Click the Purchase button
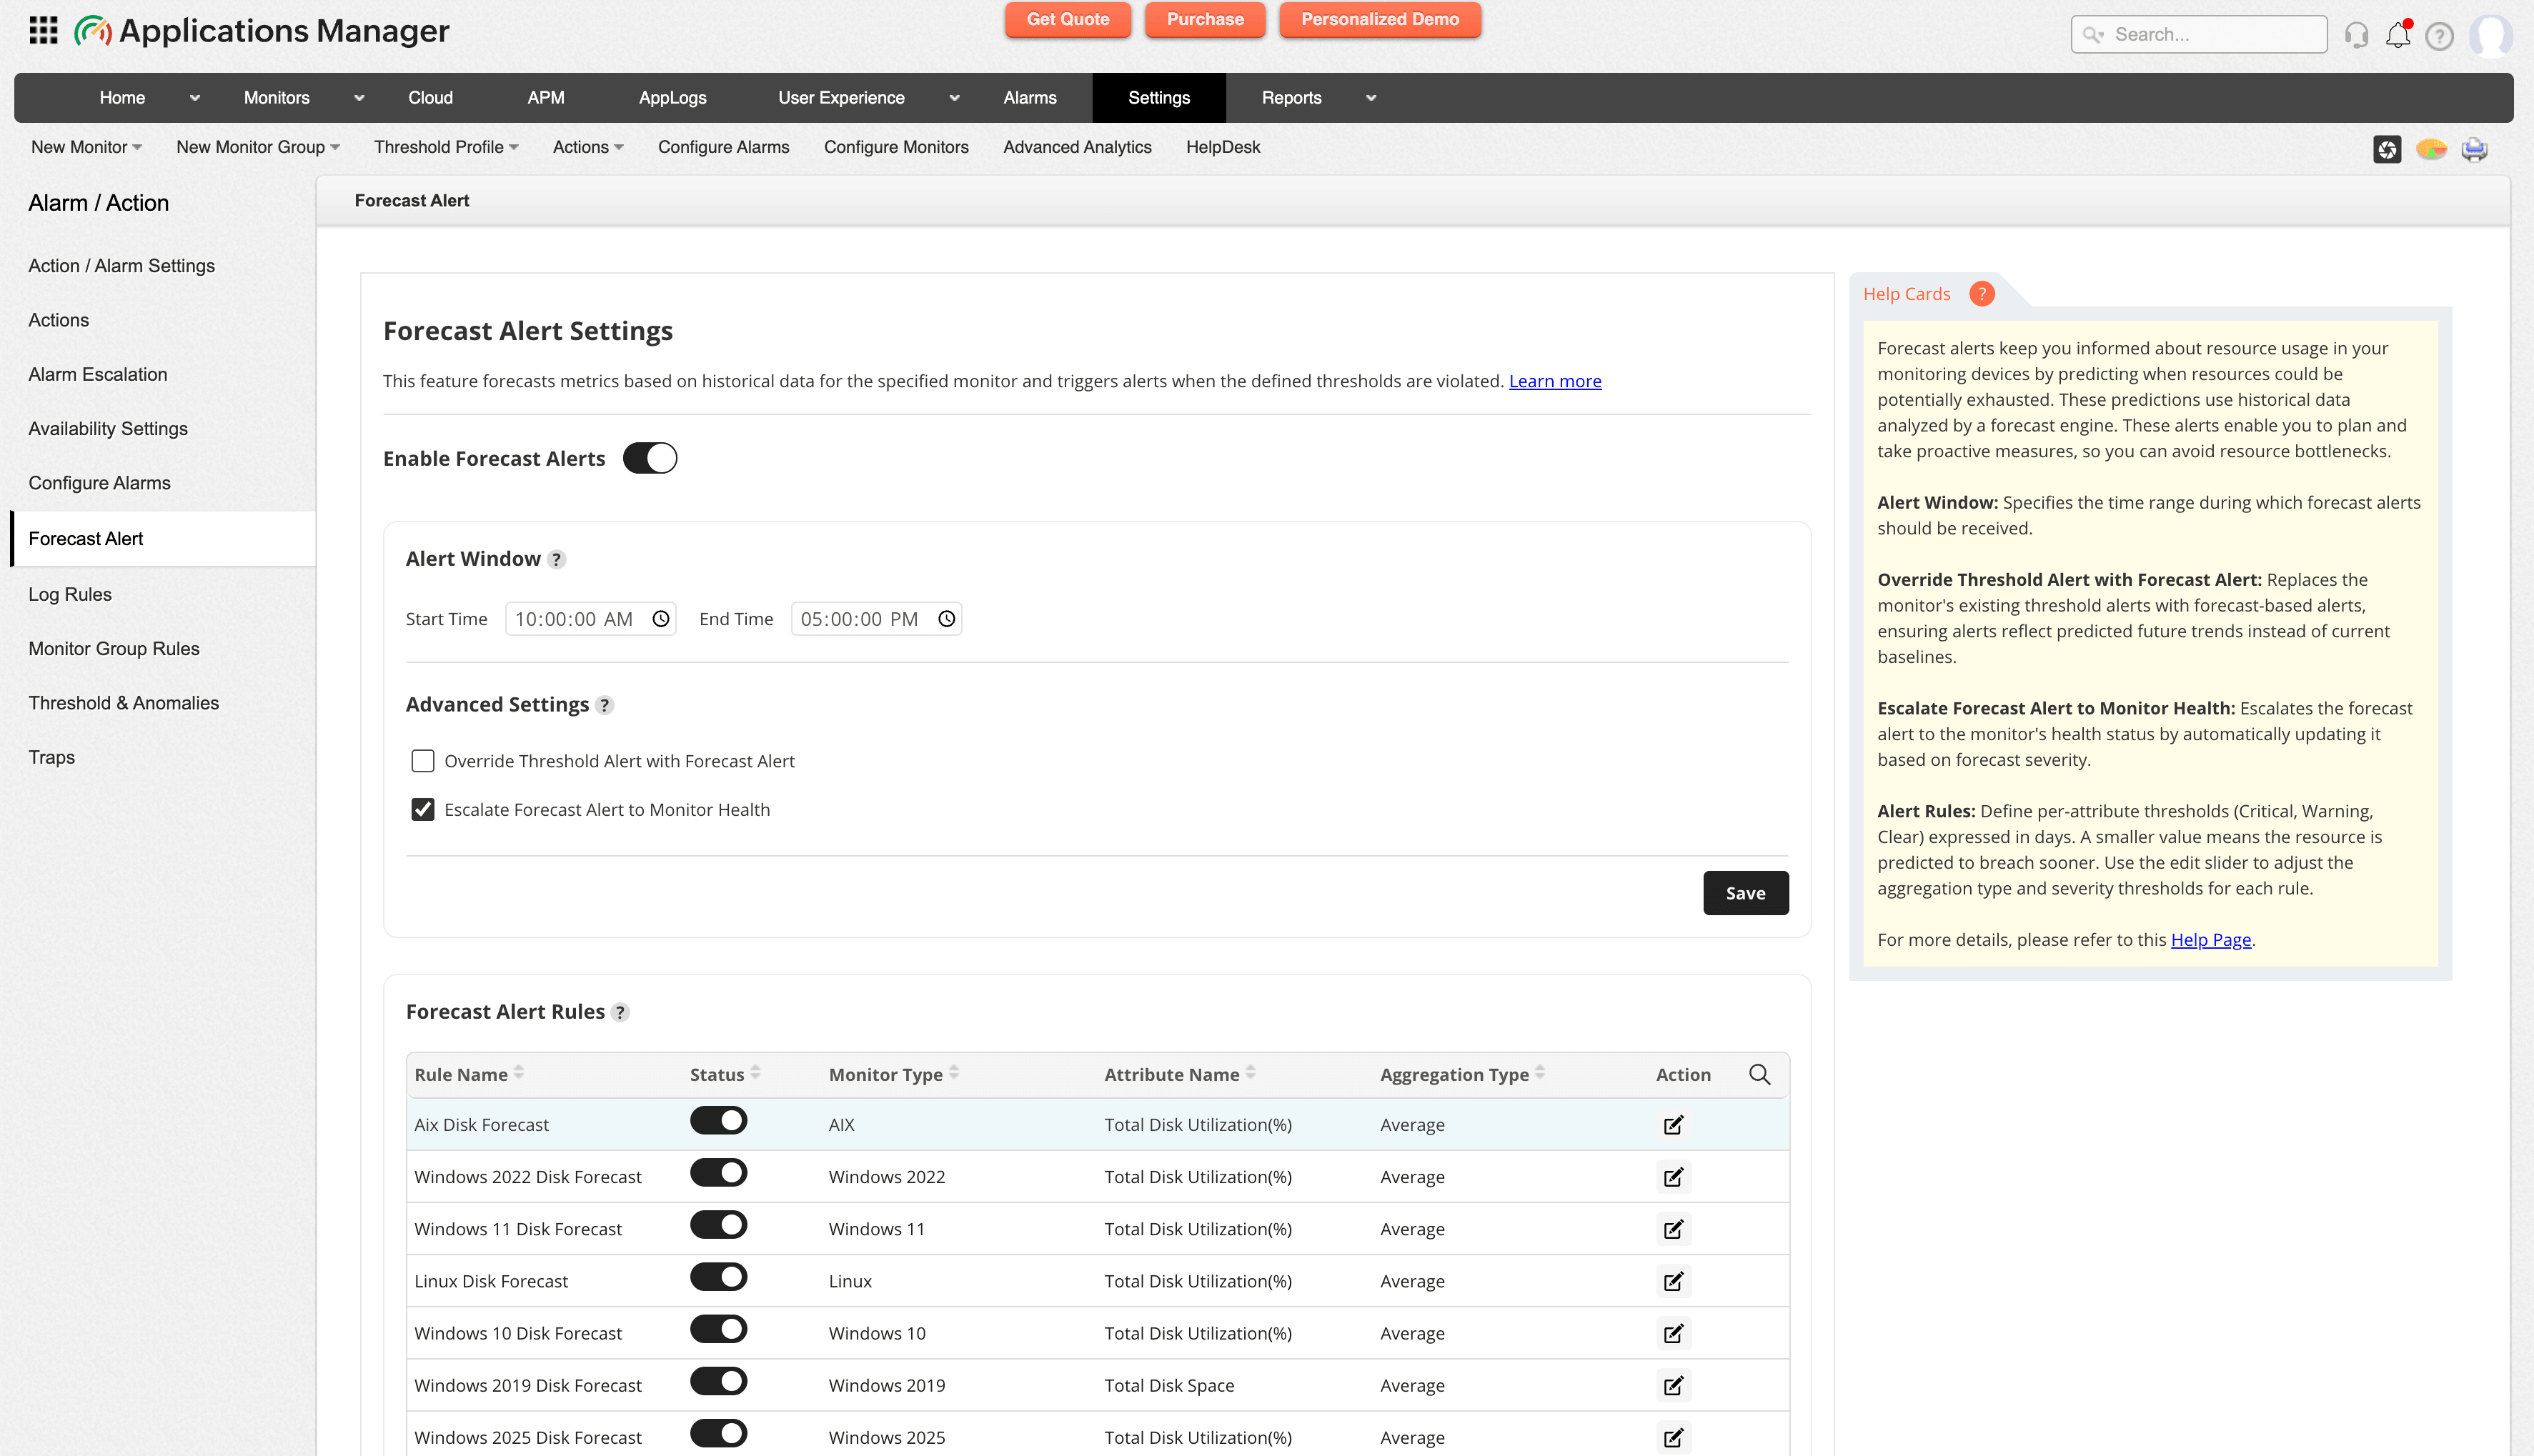 tap(1205, 19)
